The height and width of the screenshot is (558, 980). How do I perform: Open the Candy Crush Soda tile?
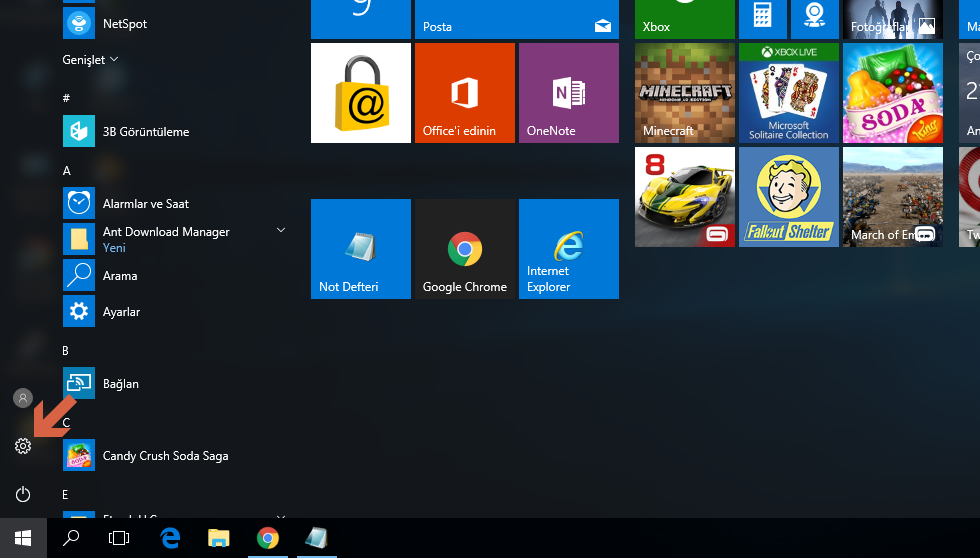[892, 93]
